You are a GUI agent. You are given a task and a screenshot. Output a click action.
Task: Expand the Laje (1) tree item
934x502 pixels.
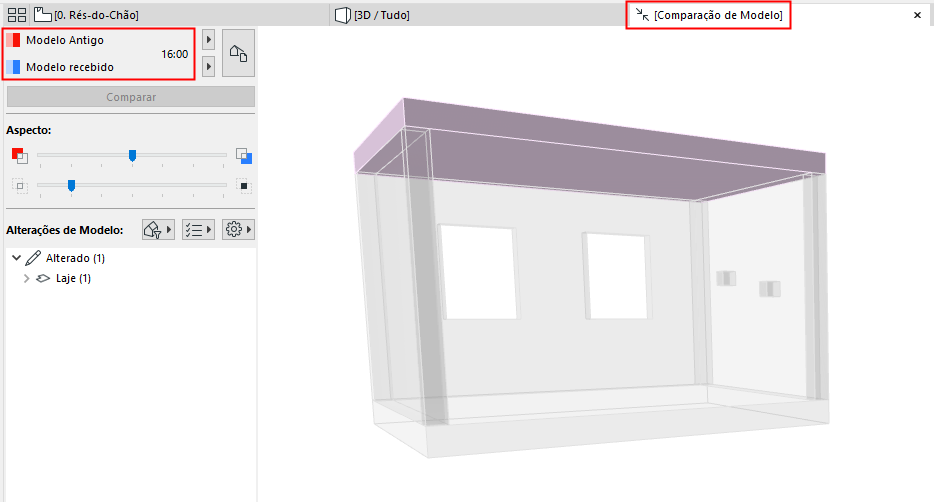click(x=26, y=278)
